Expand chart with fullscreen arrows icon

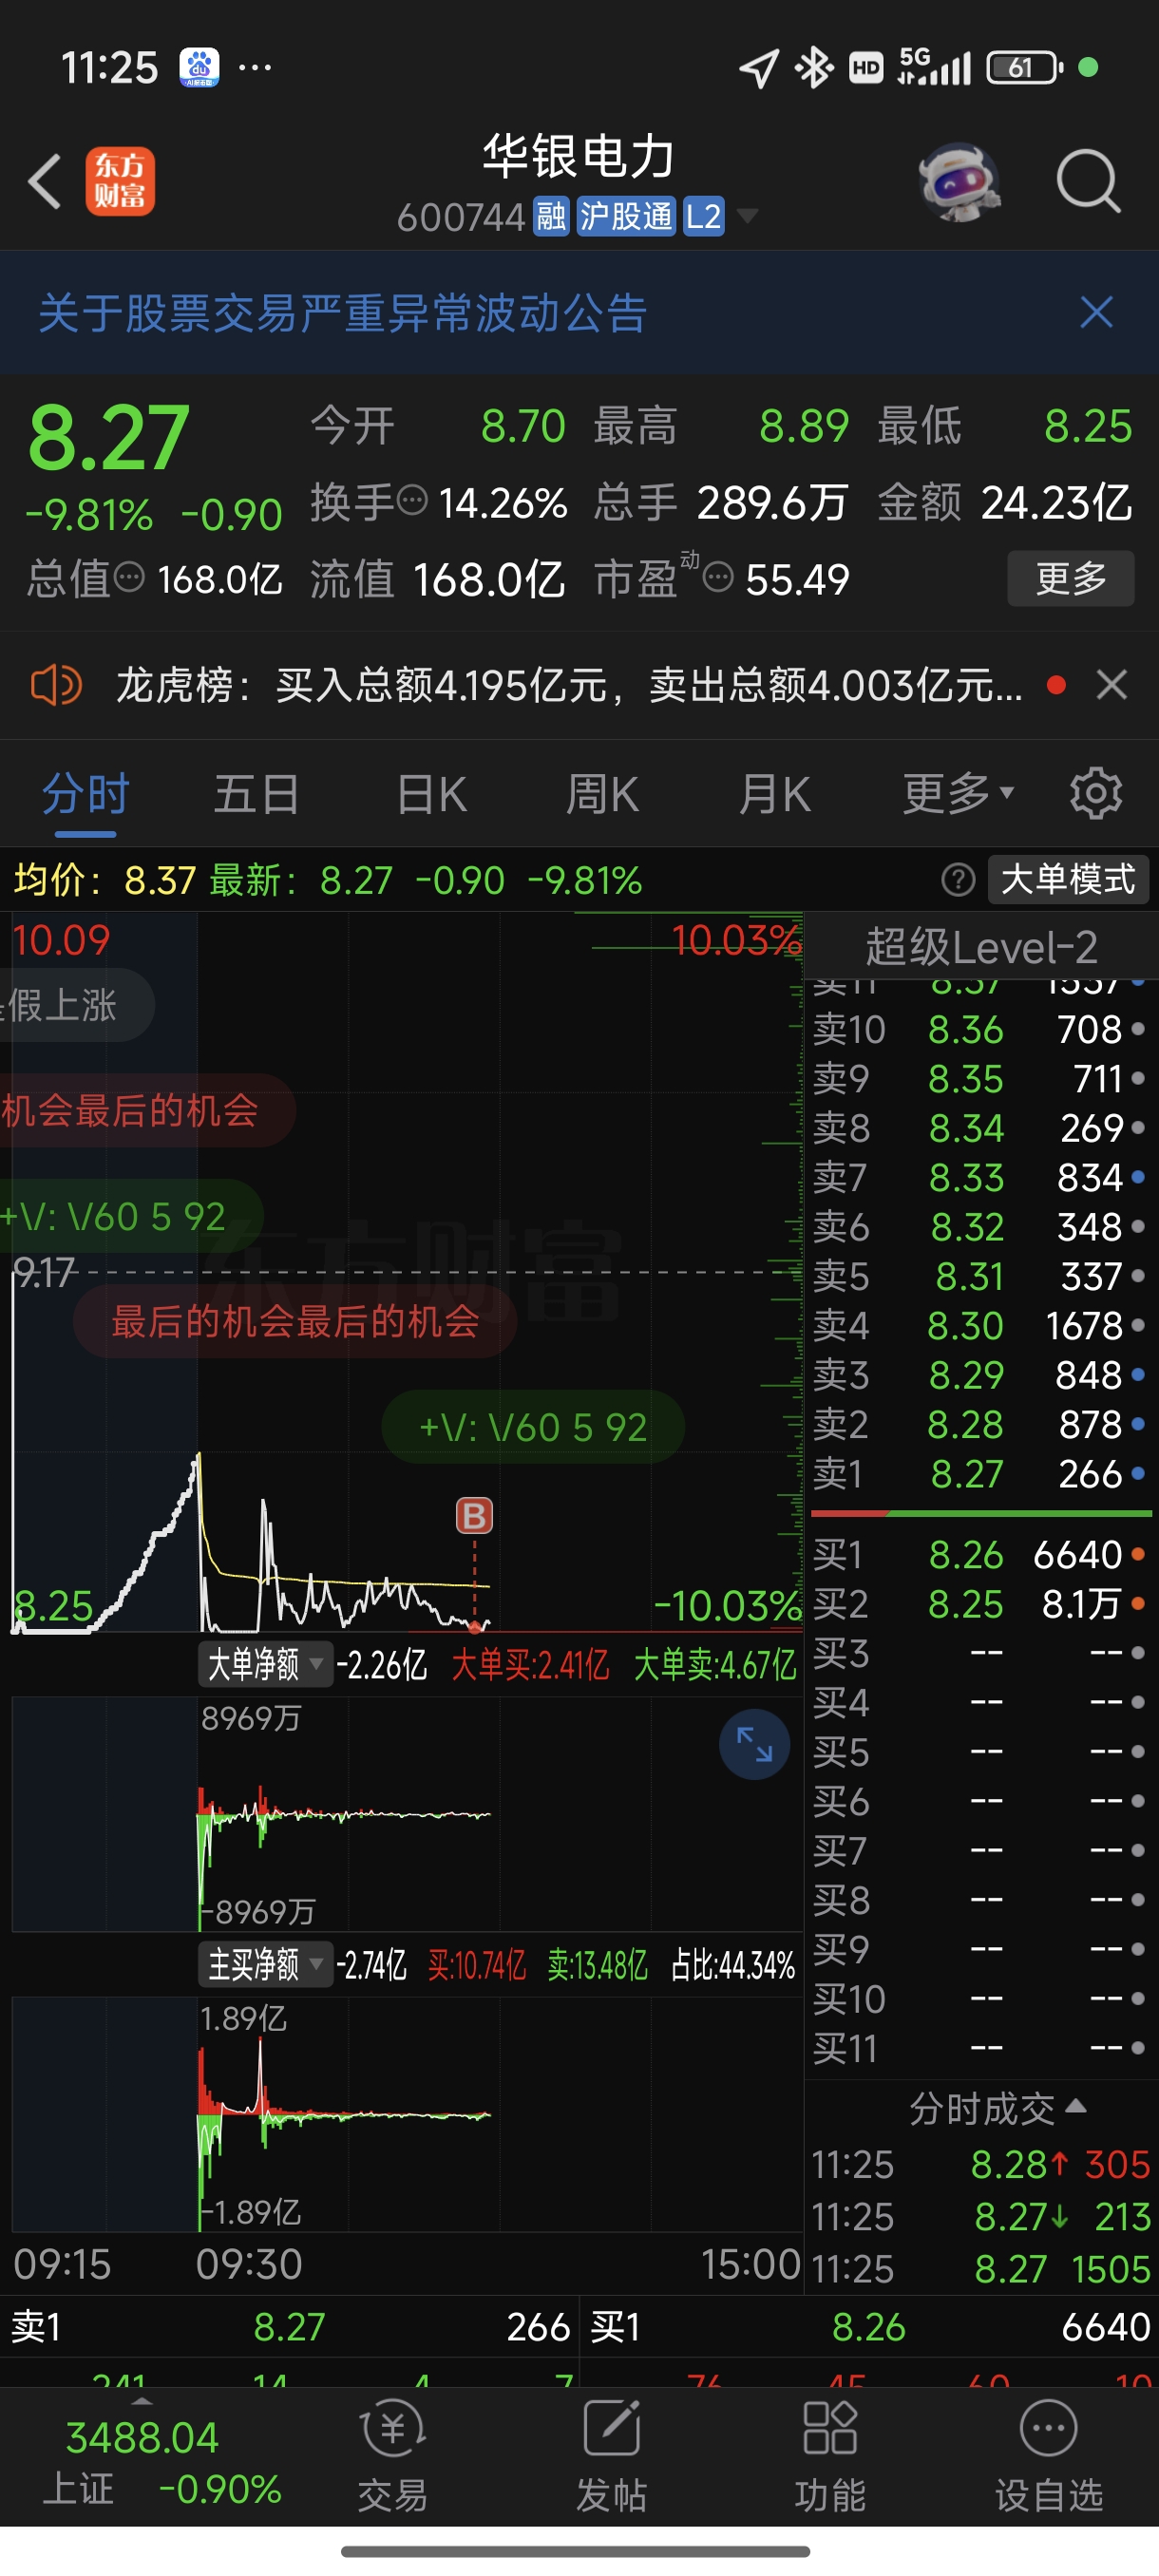(x=754, y=1745)
